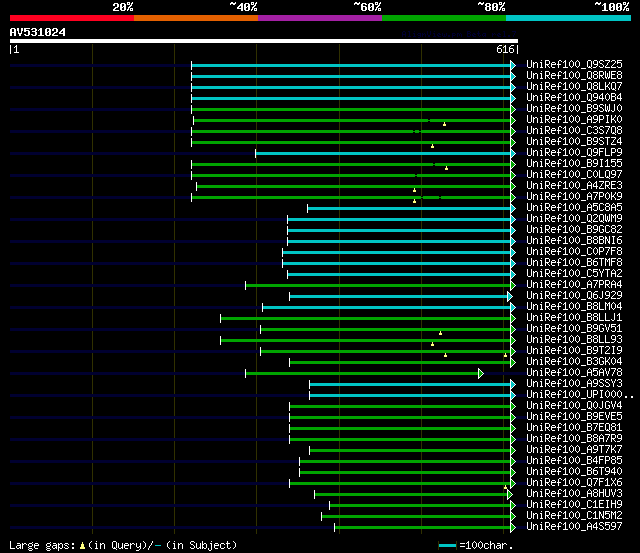Select the UniRef100_UPI000.. text
The height and width of the screenshot is (553, 640).
tap(580, 395)
